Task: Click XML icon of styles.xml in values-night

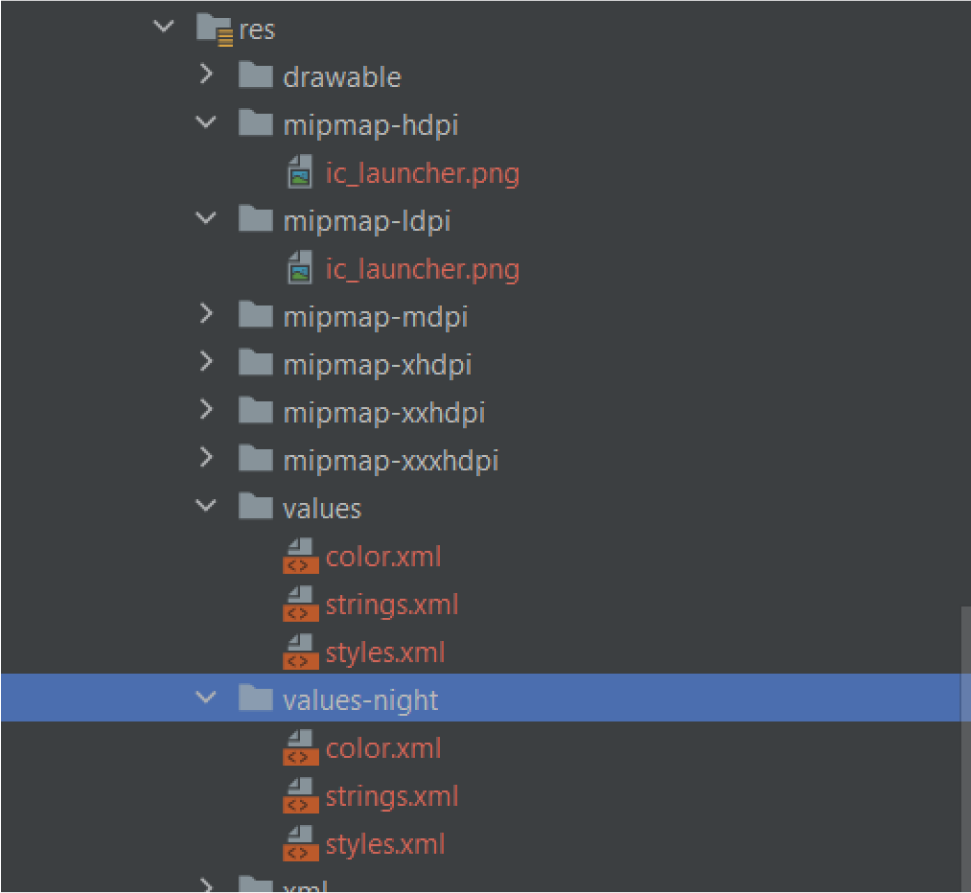Action: click(x=301, y=843)
